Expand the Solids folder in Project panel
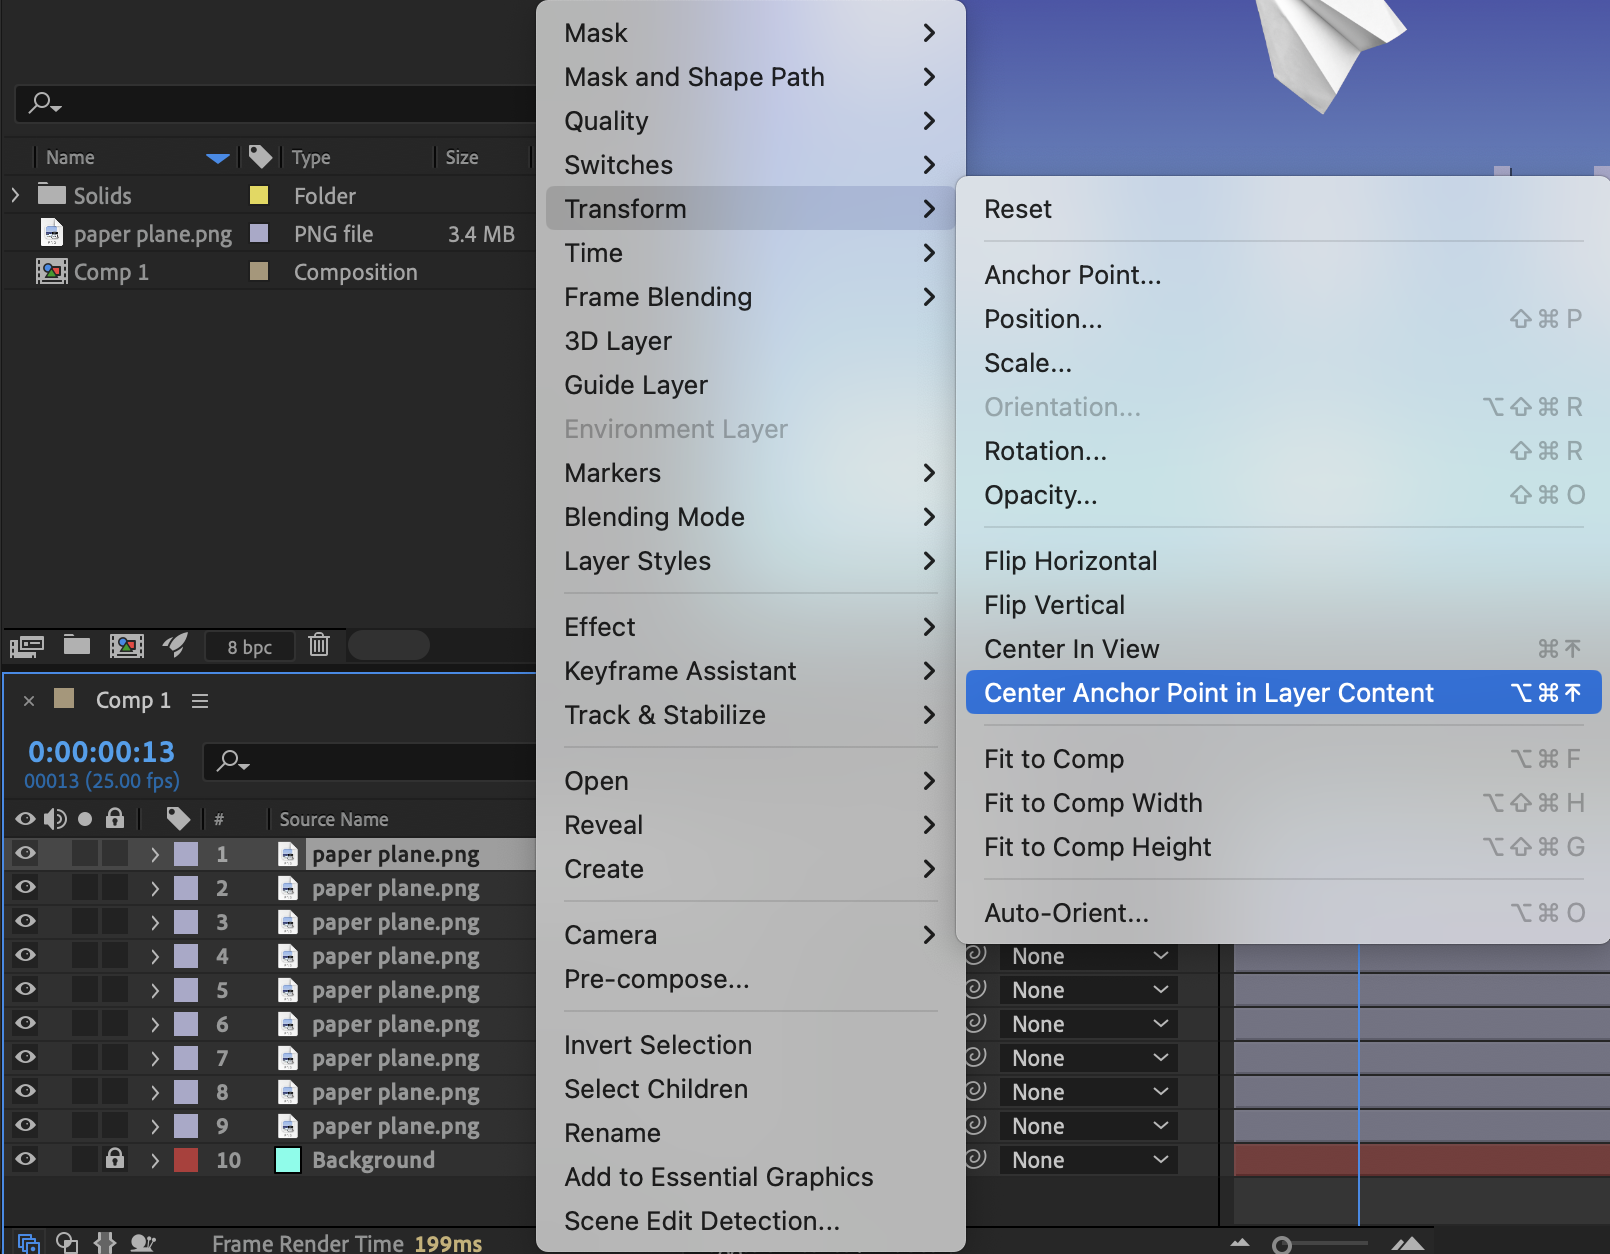This screenshot has height=1254, width=1610. click(15, 195)
